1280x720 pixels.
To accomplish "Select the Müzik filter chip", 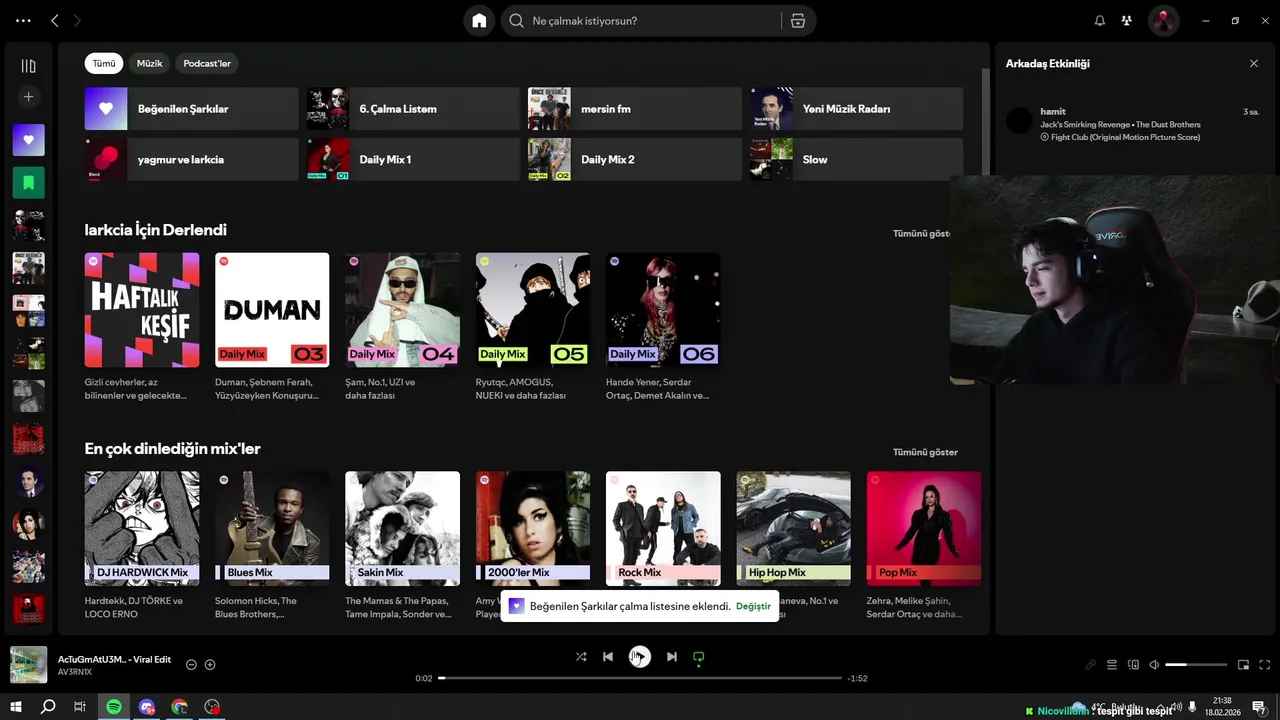I will point(149,63).
